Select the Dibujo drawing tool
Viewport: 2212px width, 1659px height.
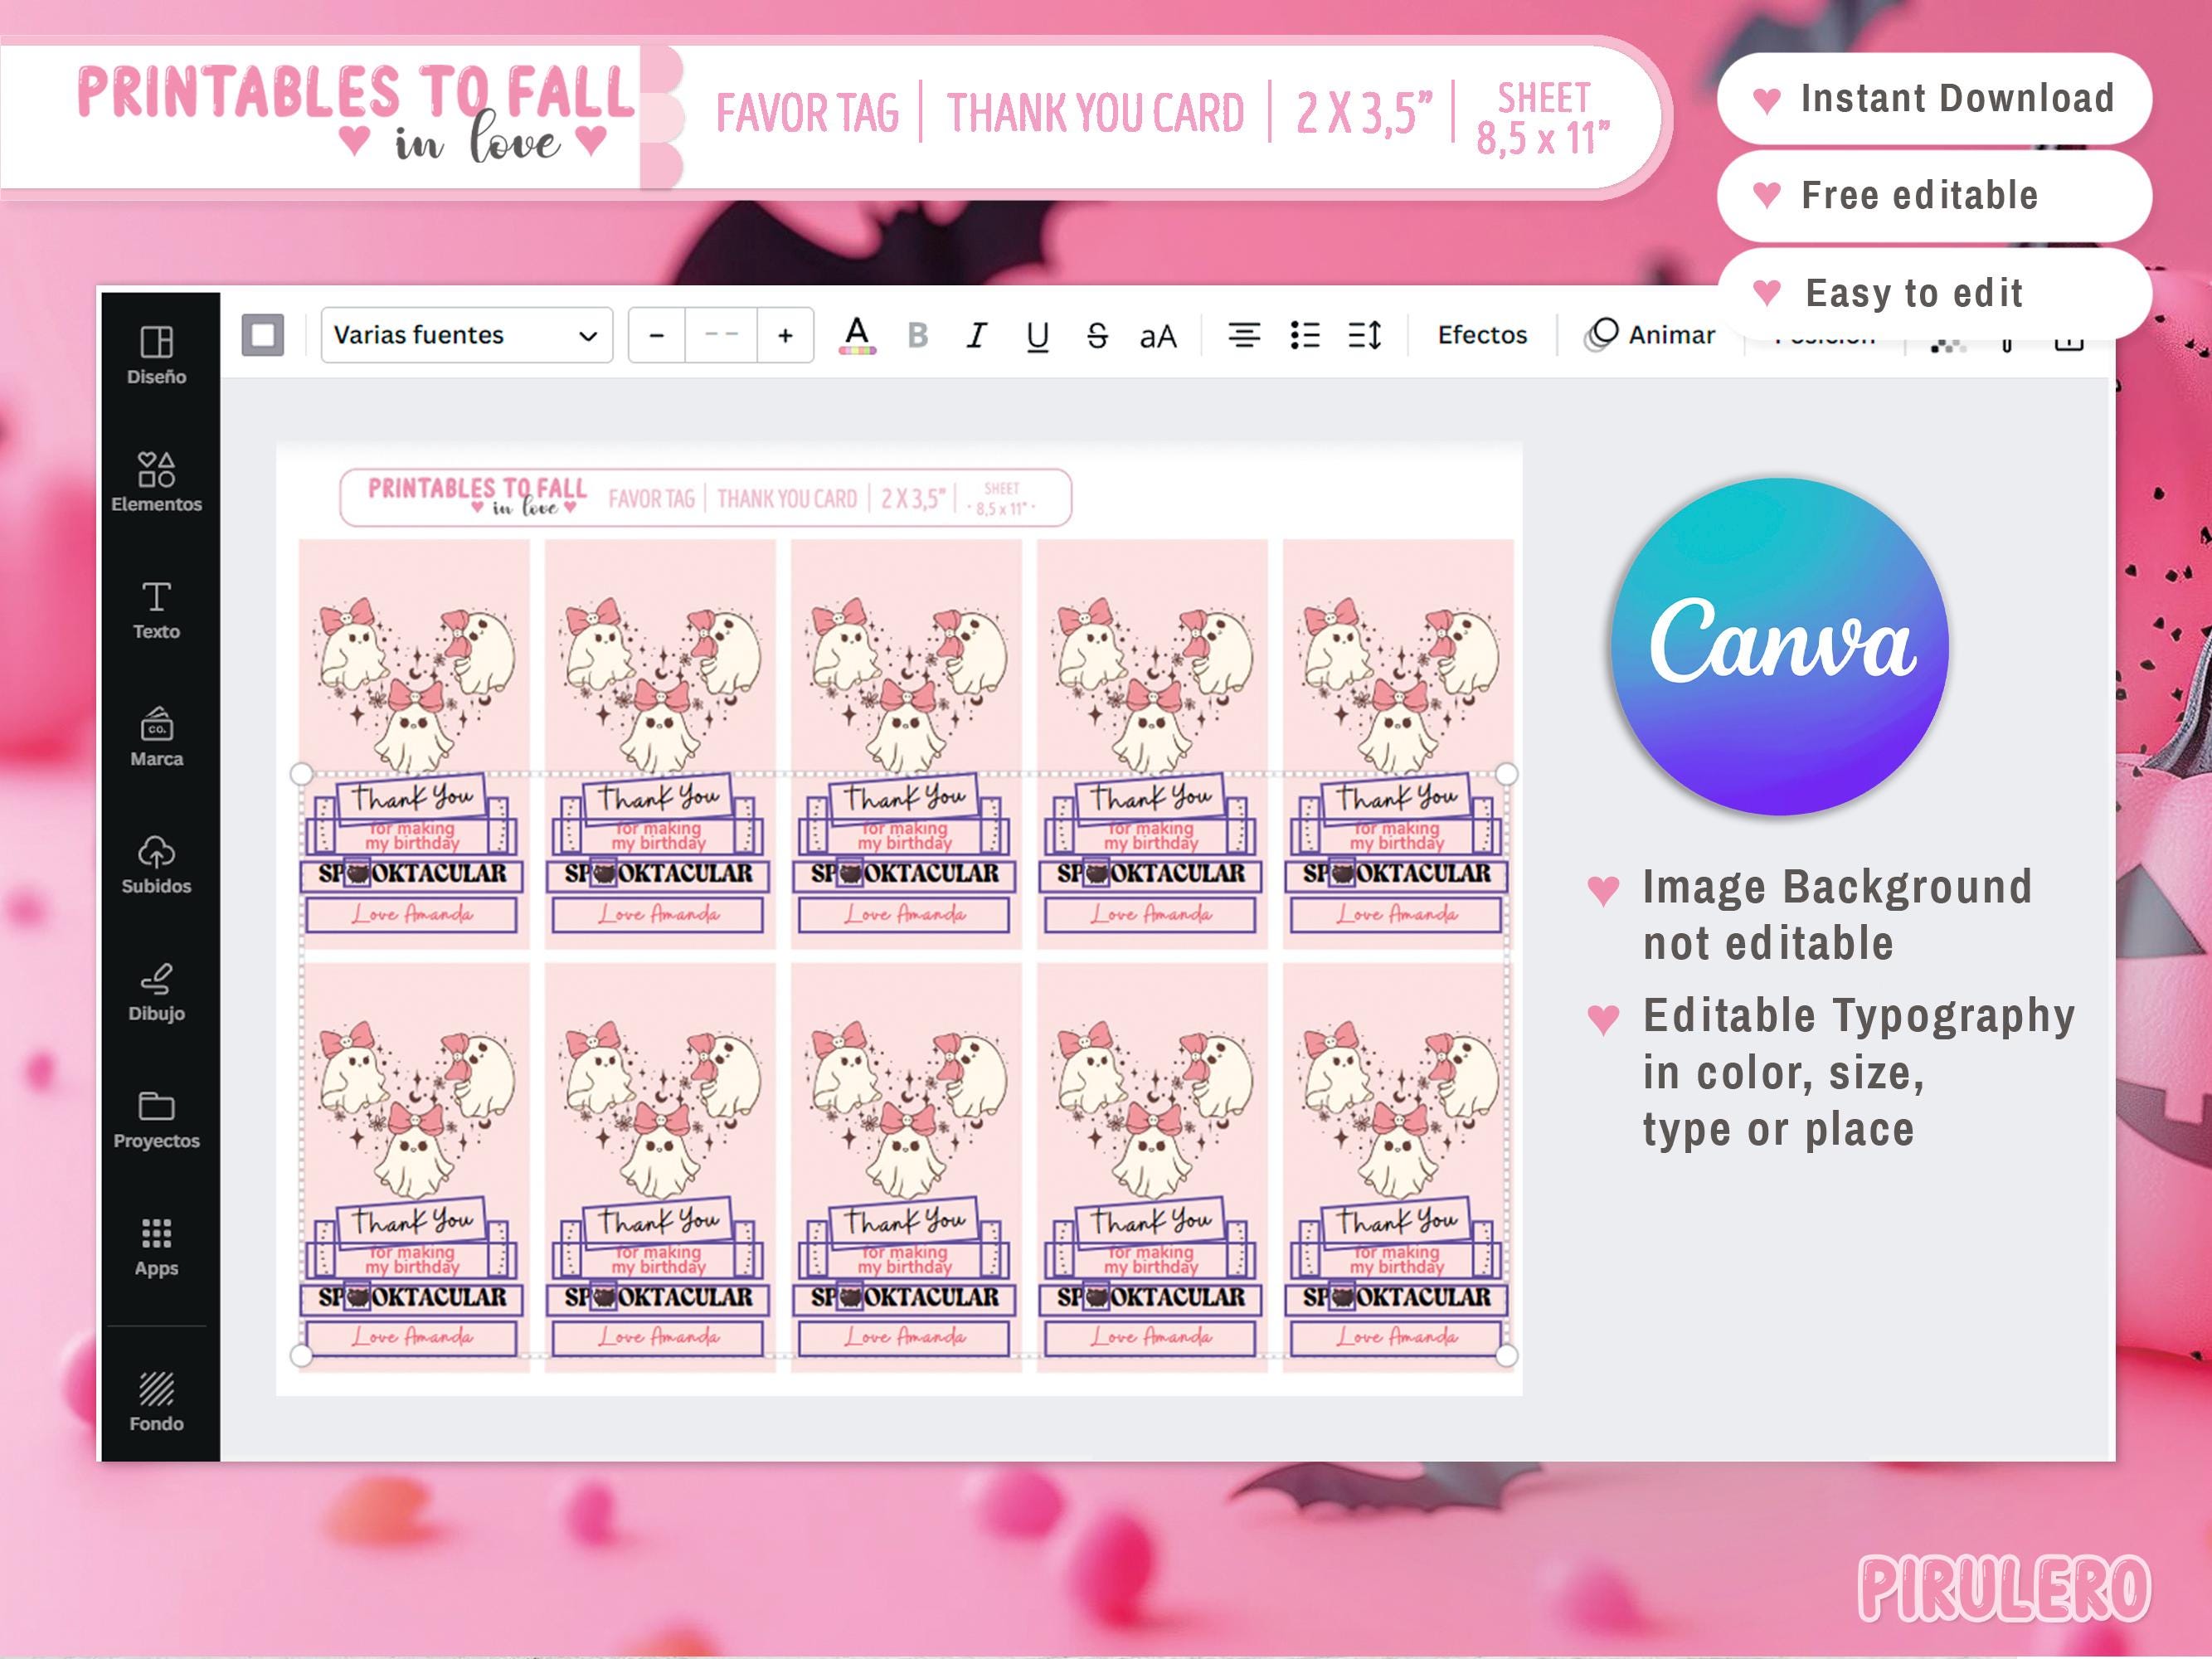tap(156, 992)
